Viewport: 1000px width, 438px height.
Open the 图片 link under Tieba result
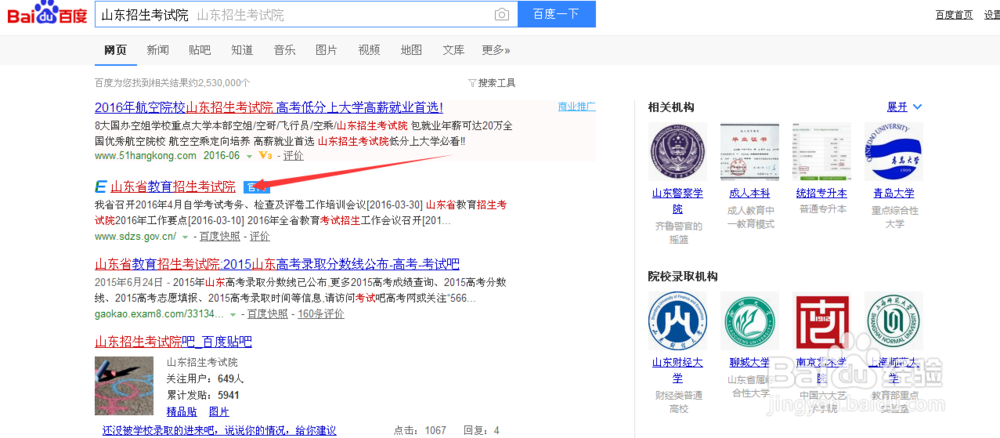(219, 411)
